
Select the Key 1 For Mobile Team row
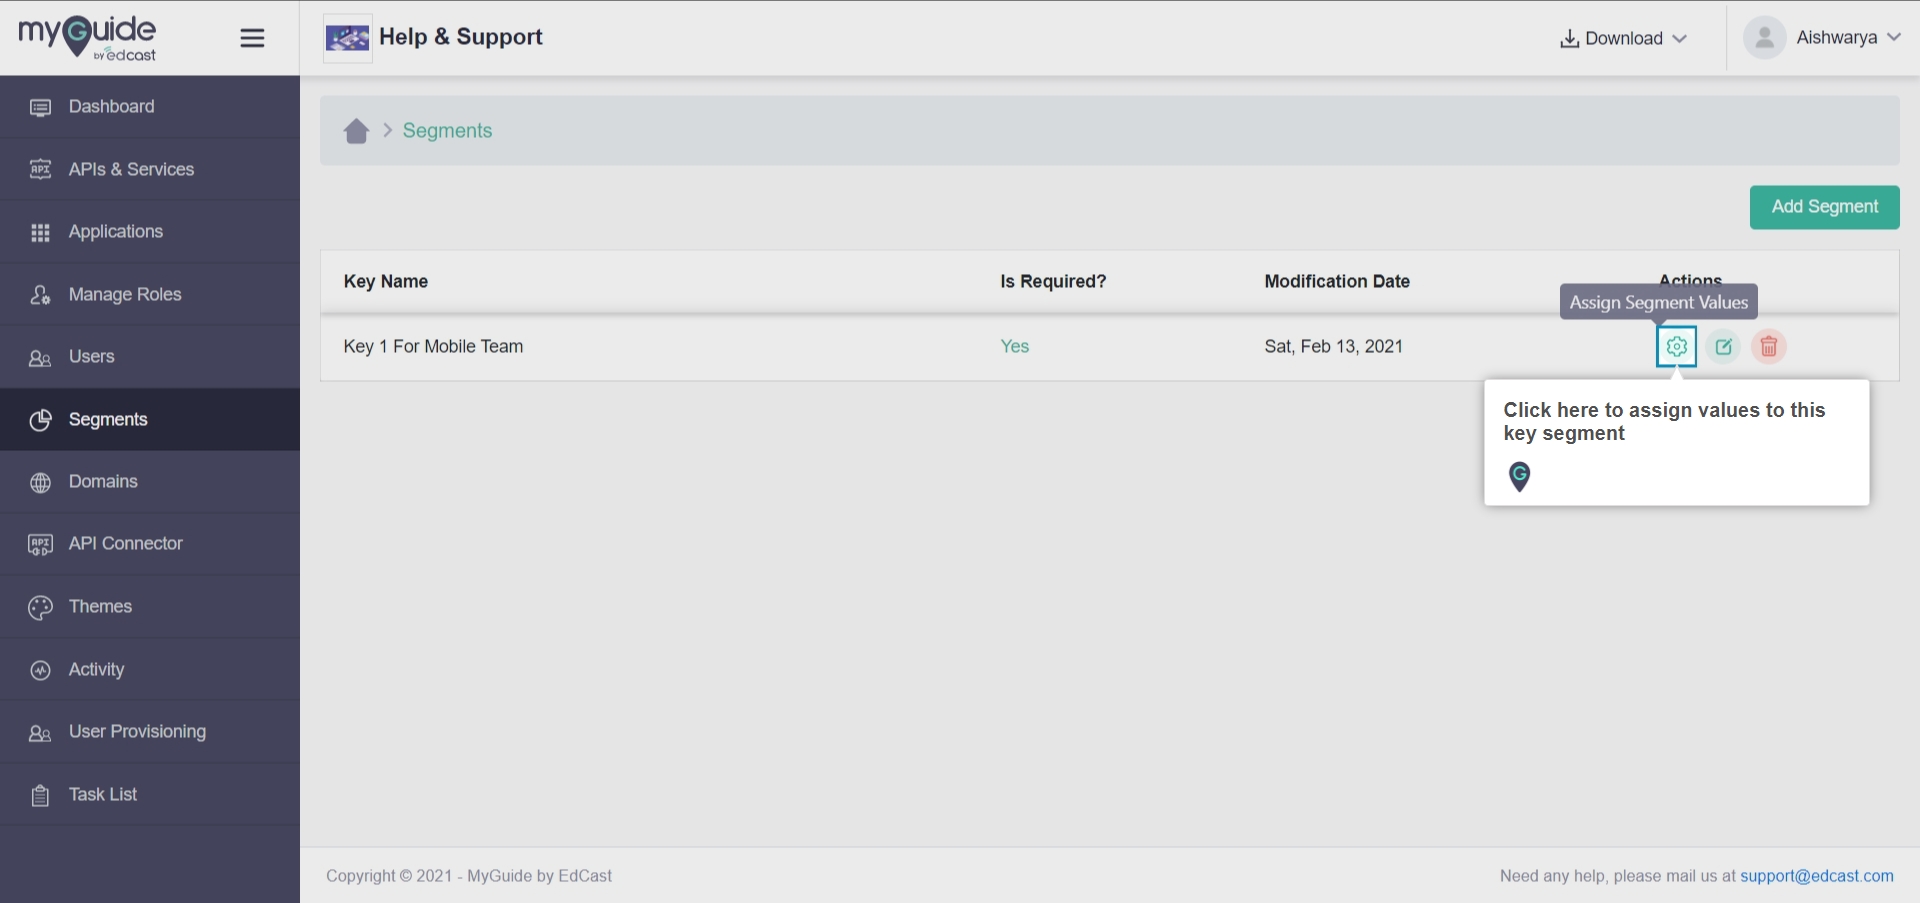click(1109, 347)
